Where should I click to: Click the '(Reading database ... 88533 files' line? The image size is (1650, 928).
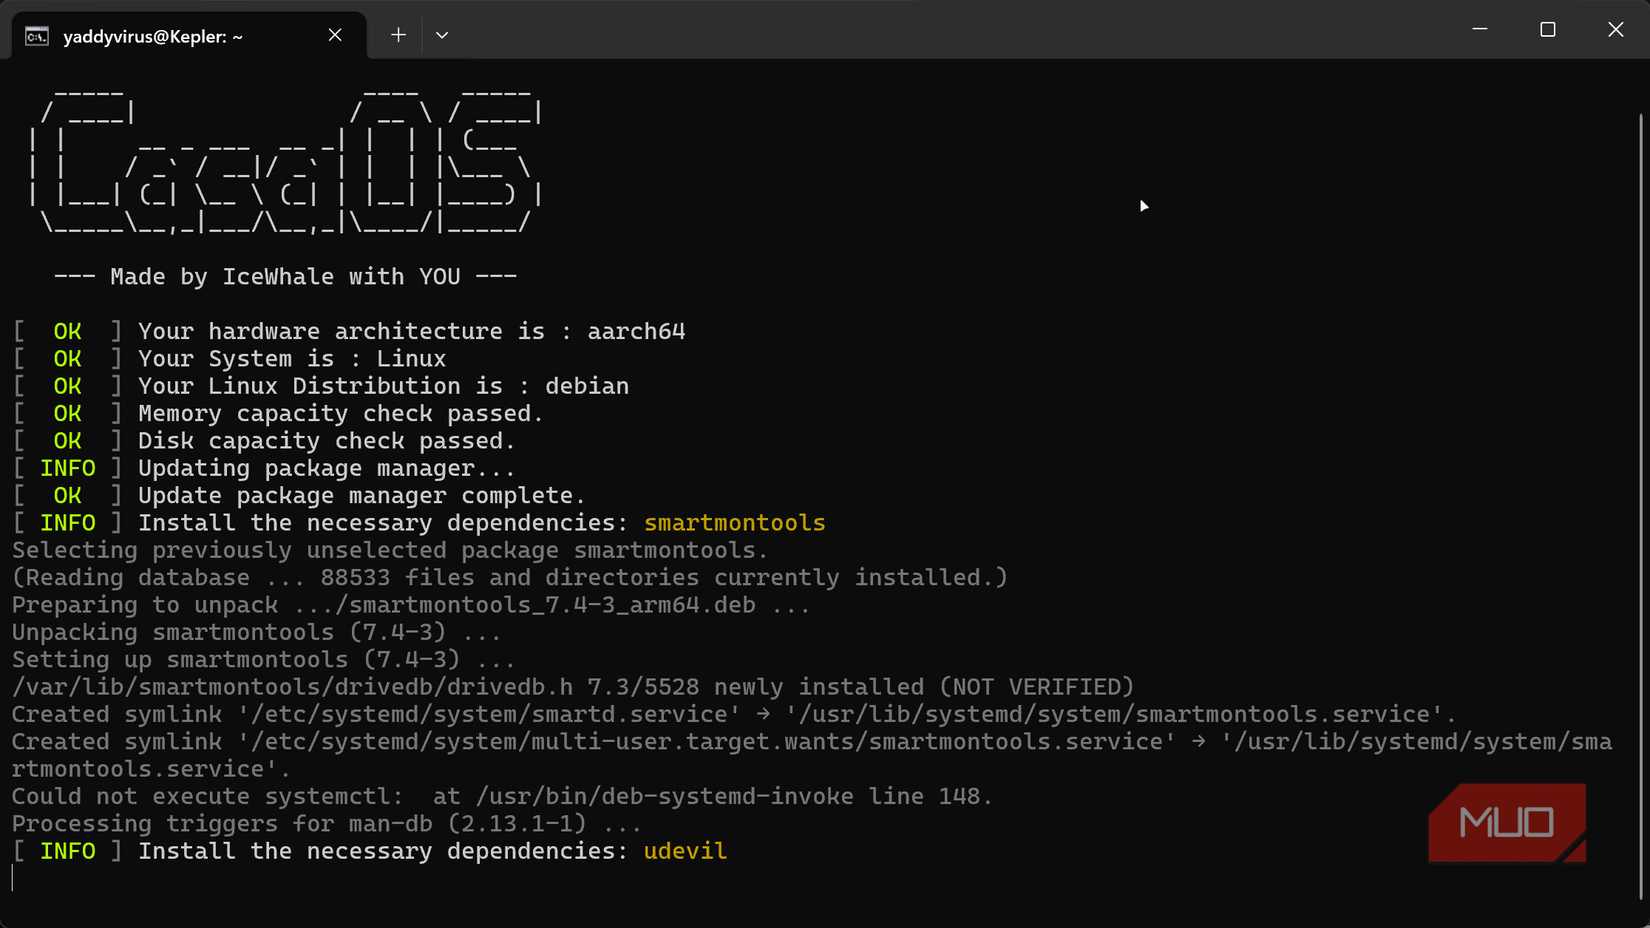[509, 578]
